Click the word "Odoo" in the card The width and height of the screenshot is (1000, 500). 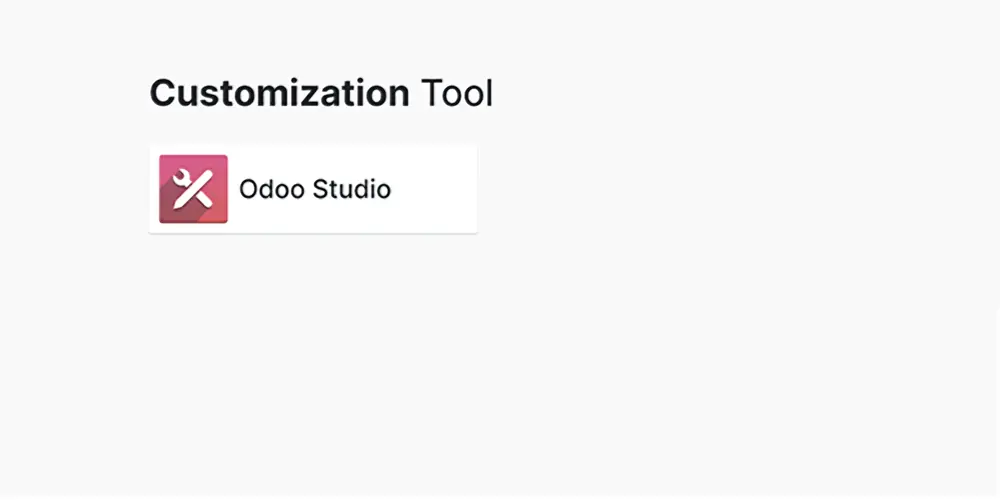271,189
